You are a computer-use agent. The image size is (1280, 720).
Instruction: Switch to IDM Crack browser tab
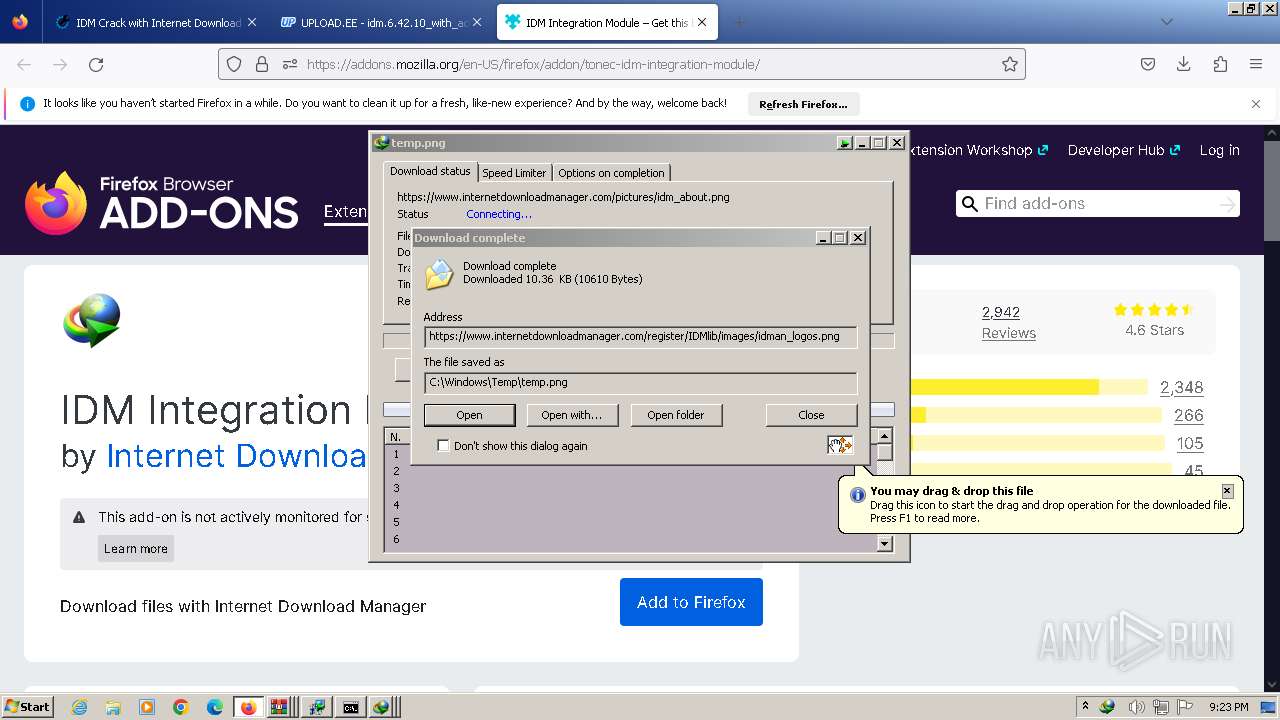tap(156, 22)
